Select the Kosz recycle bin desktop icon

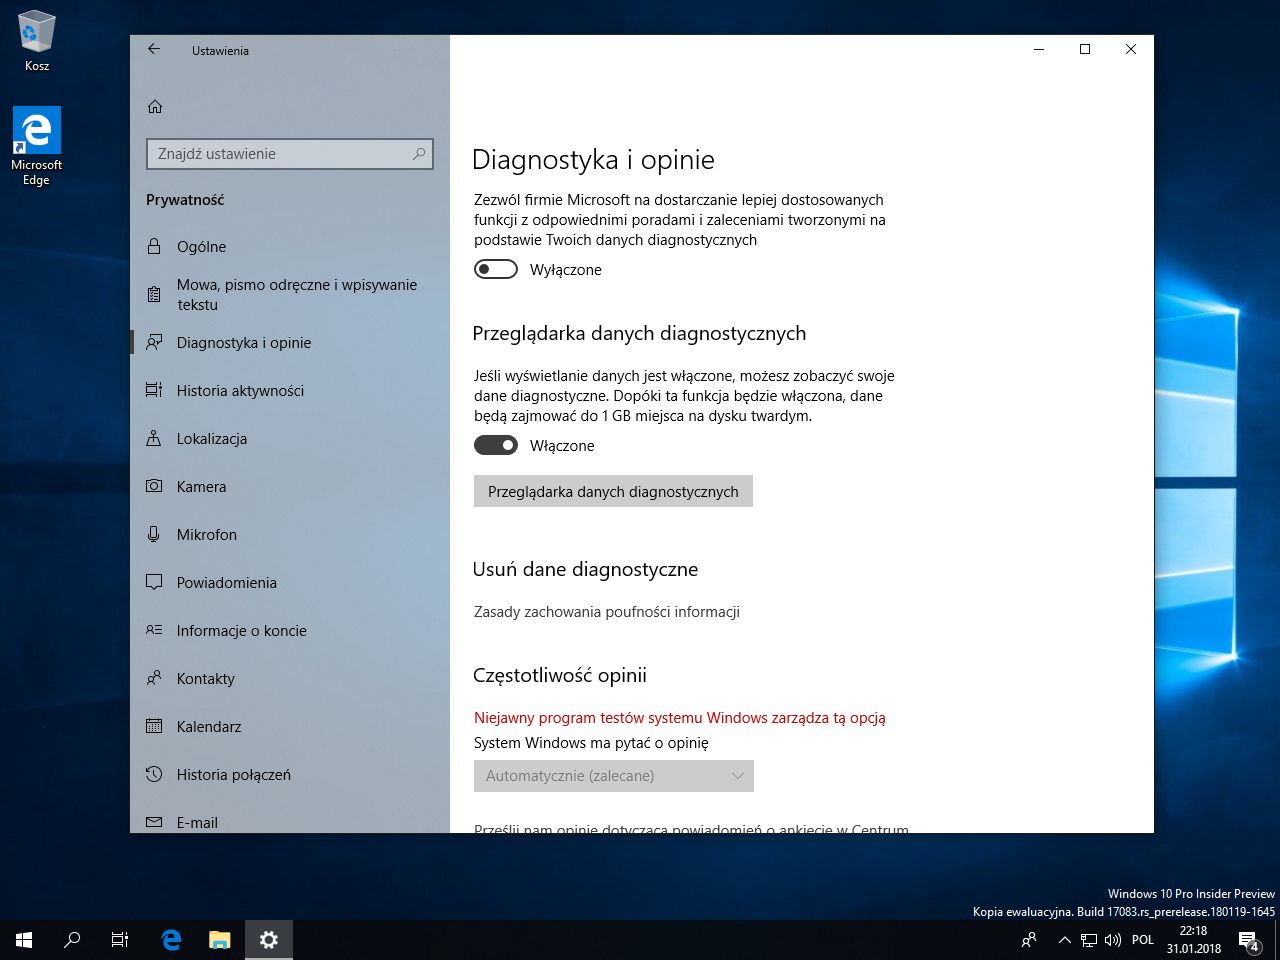pos(37,41)
